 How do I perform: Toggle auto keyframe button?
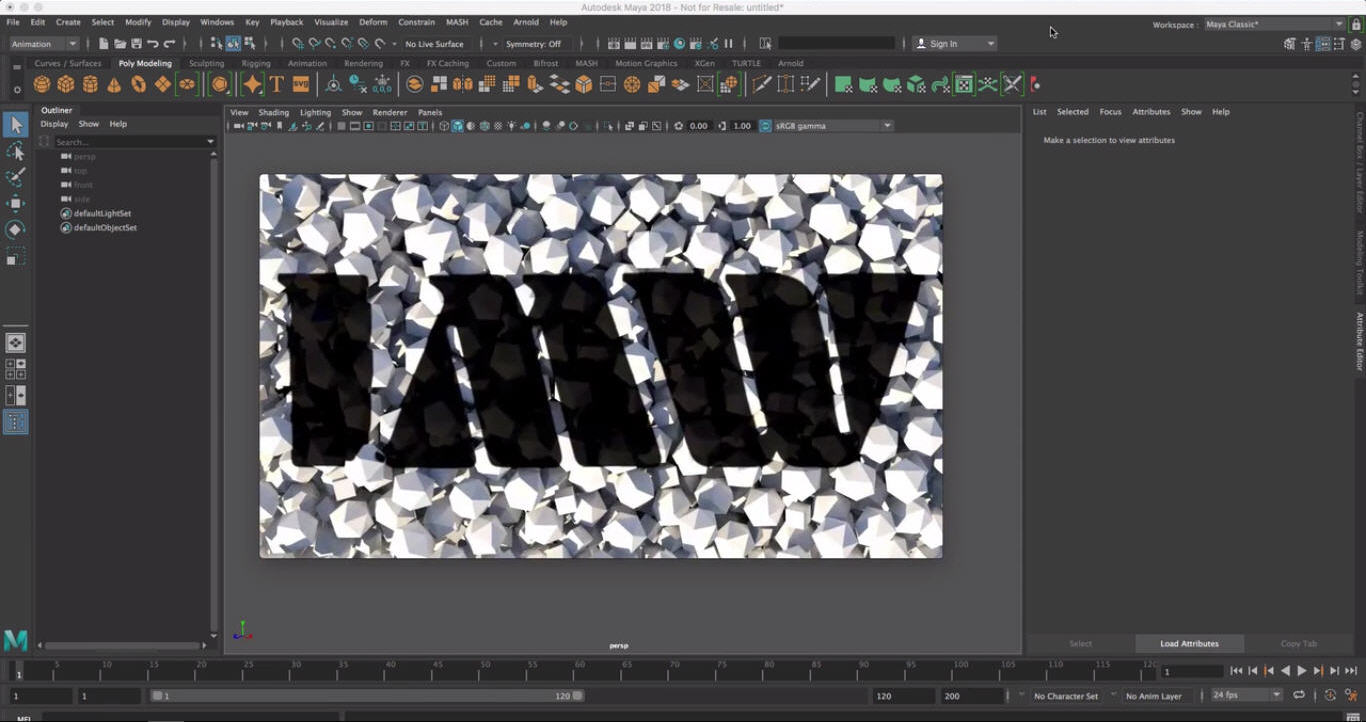[x=1330, y=695]
